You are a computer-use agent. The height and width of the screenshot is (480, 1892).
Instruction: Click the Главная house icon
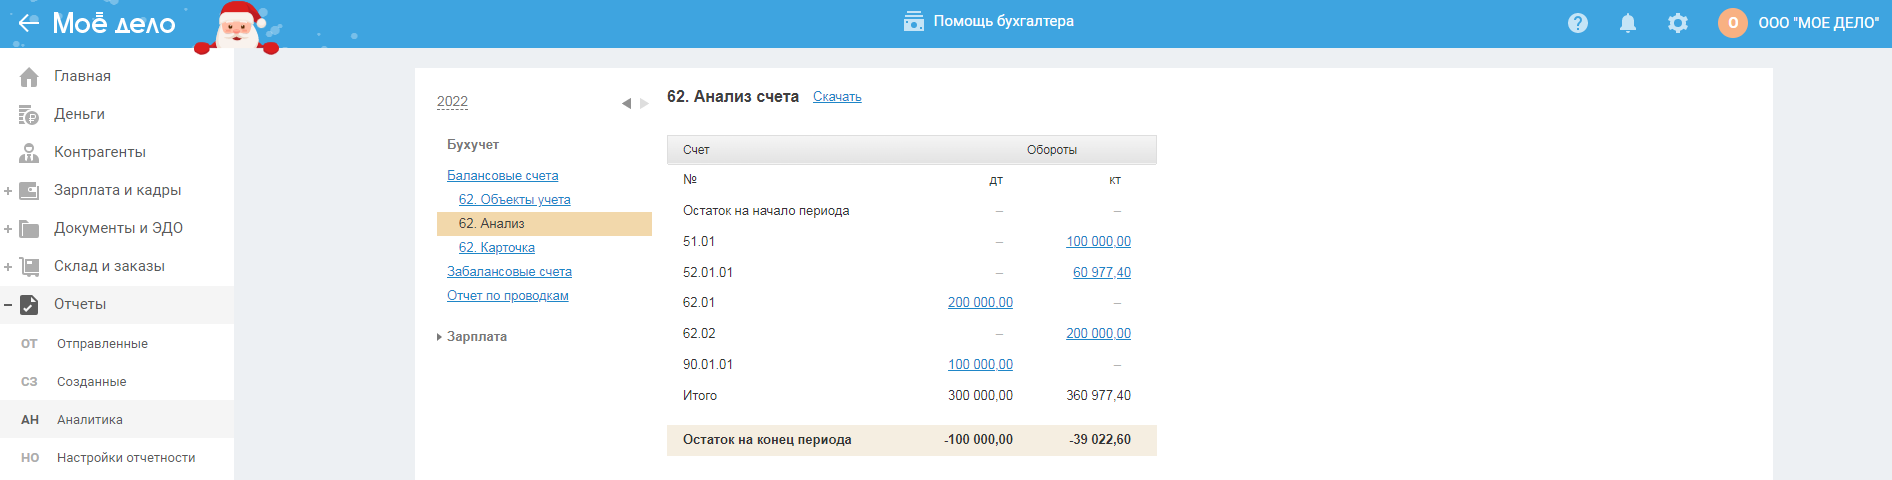tap(29, 77)
